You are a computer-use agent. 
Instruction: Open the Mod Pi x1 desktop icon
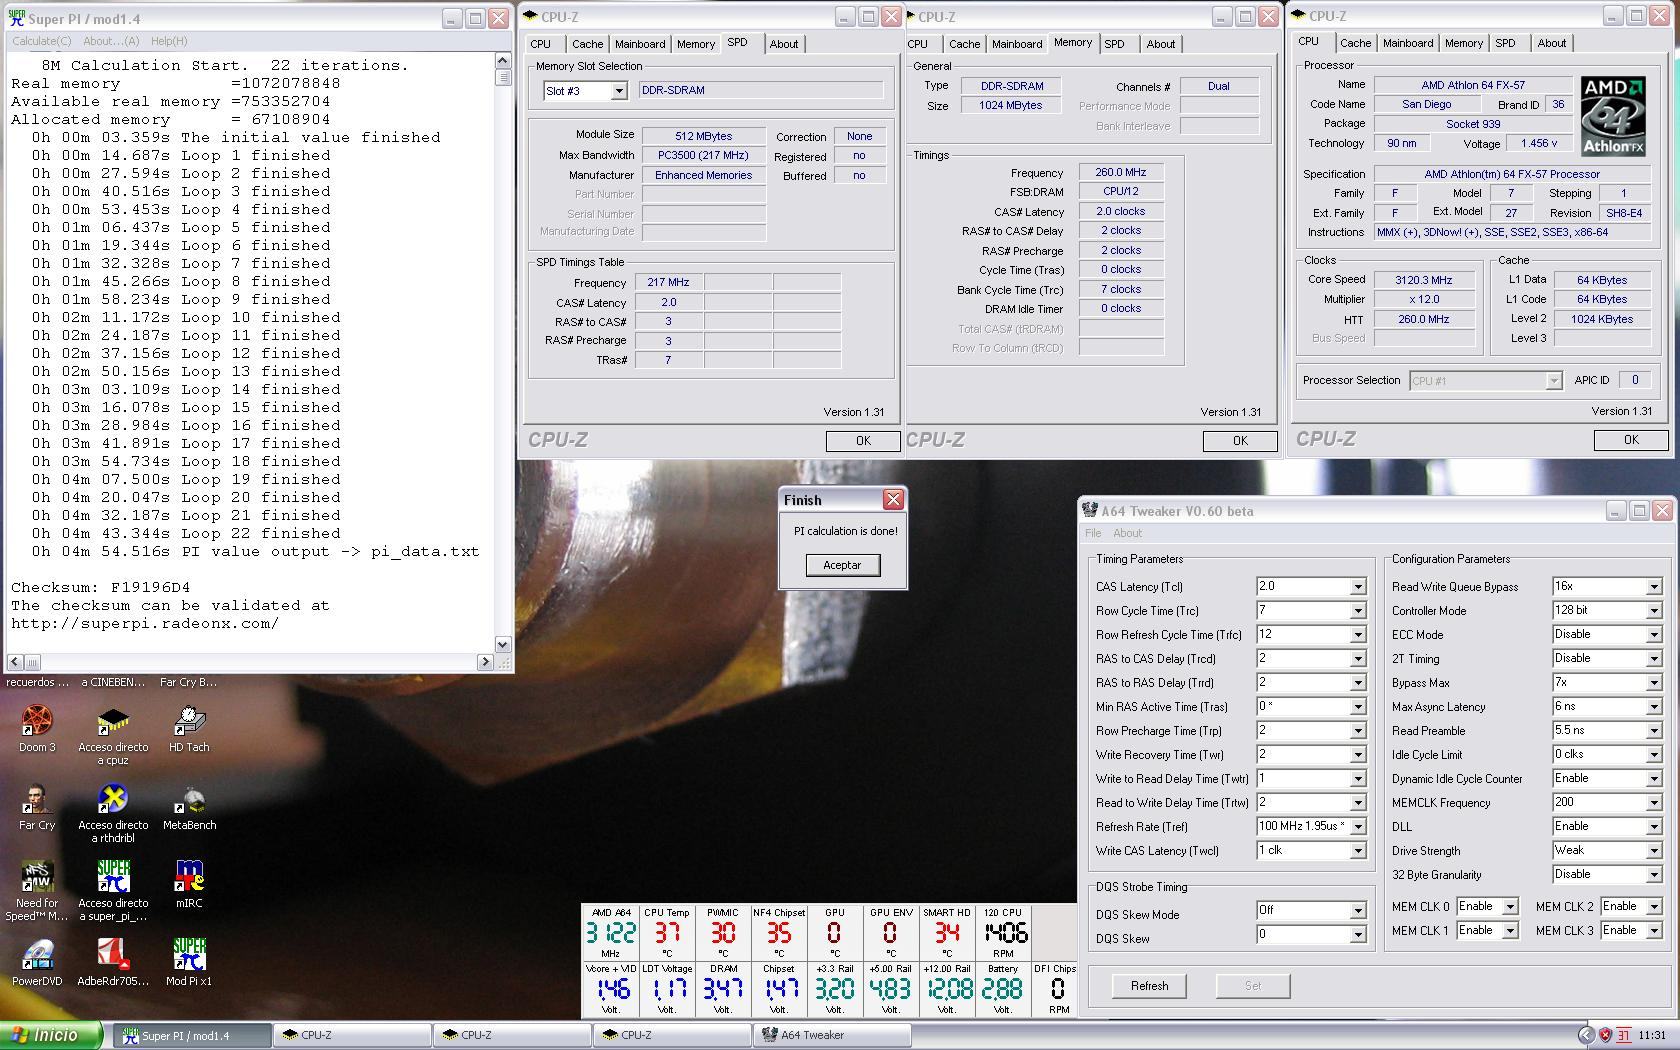tap(189, 956)
